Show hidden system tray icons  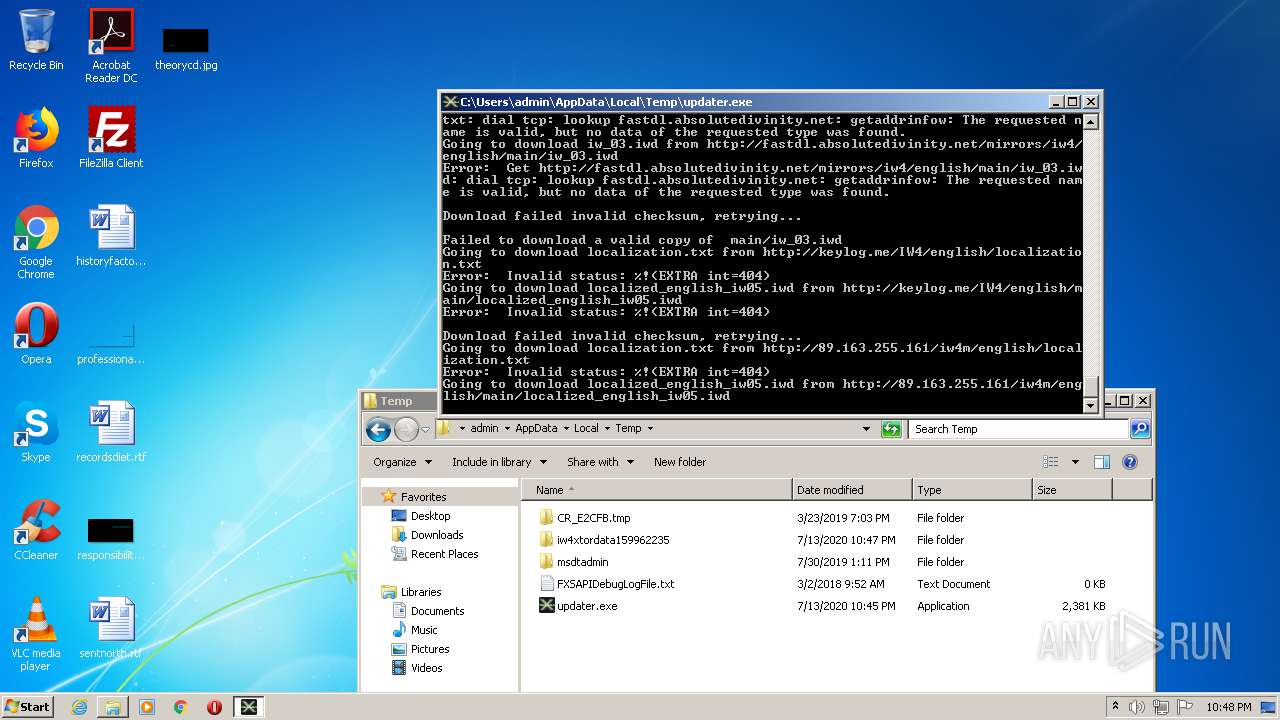coord(1115,706)
